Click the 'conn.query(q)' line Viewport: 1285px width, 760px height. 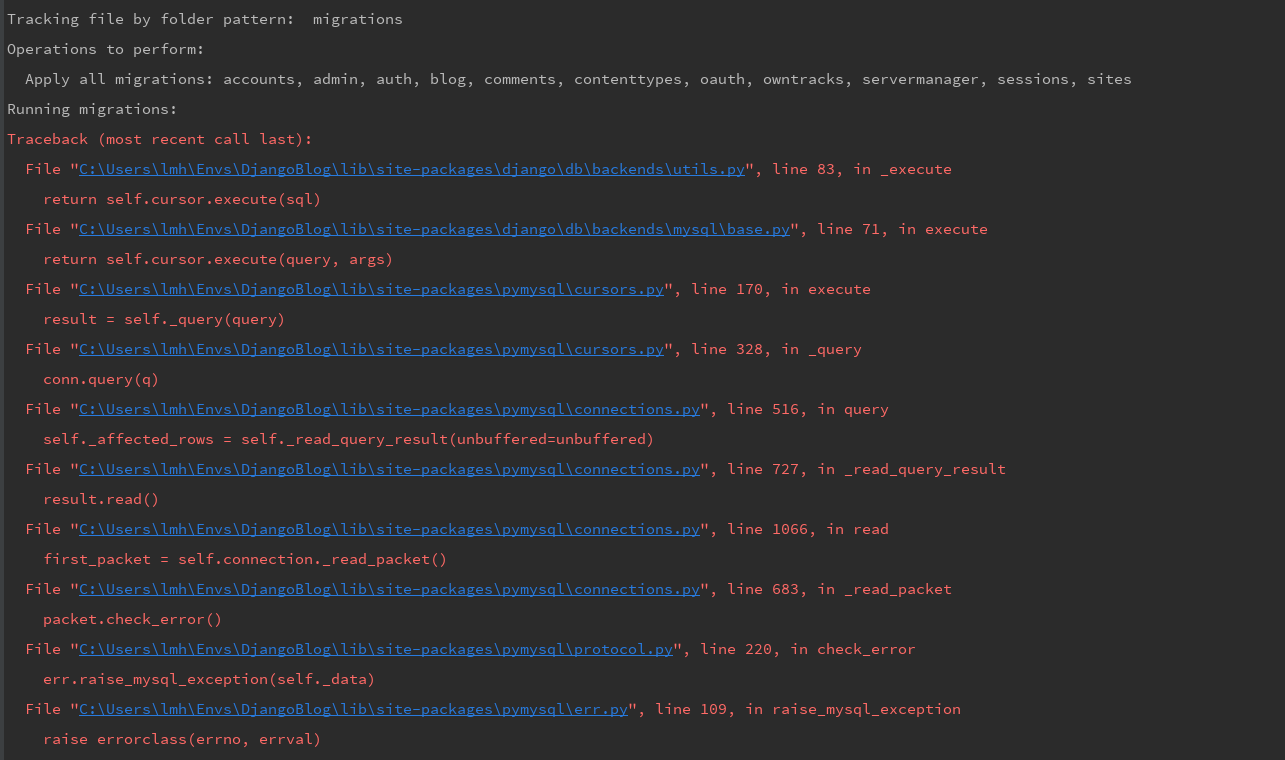pyautogui.click(x=101, y=379)
